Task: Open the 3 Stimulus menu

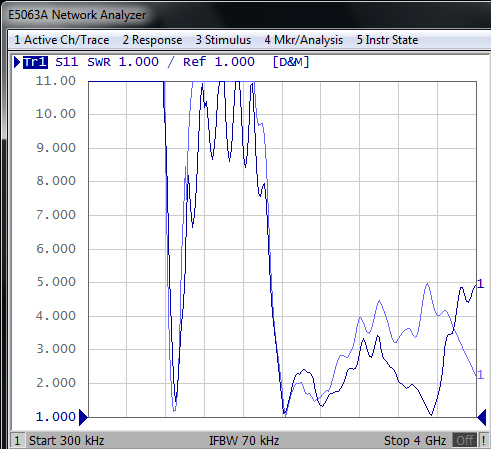Action: coord(223,40)
